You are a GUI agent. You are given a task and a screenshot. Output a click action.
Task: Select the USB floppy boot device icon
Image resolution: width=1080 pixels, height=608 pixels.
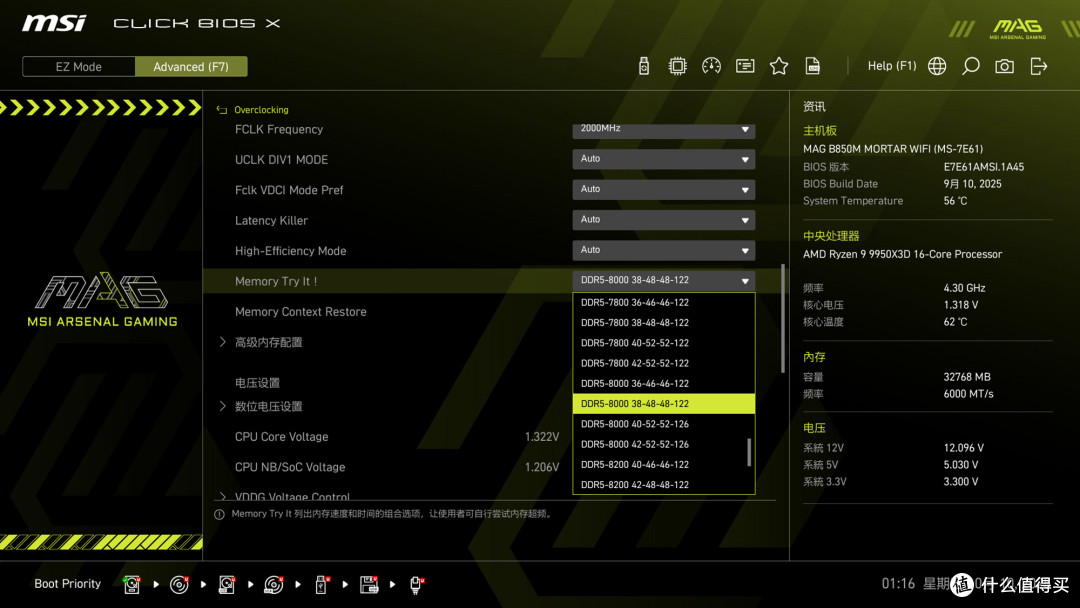[x=369, y=585]
